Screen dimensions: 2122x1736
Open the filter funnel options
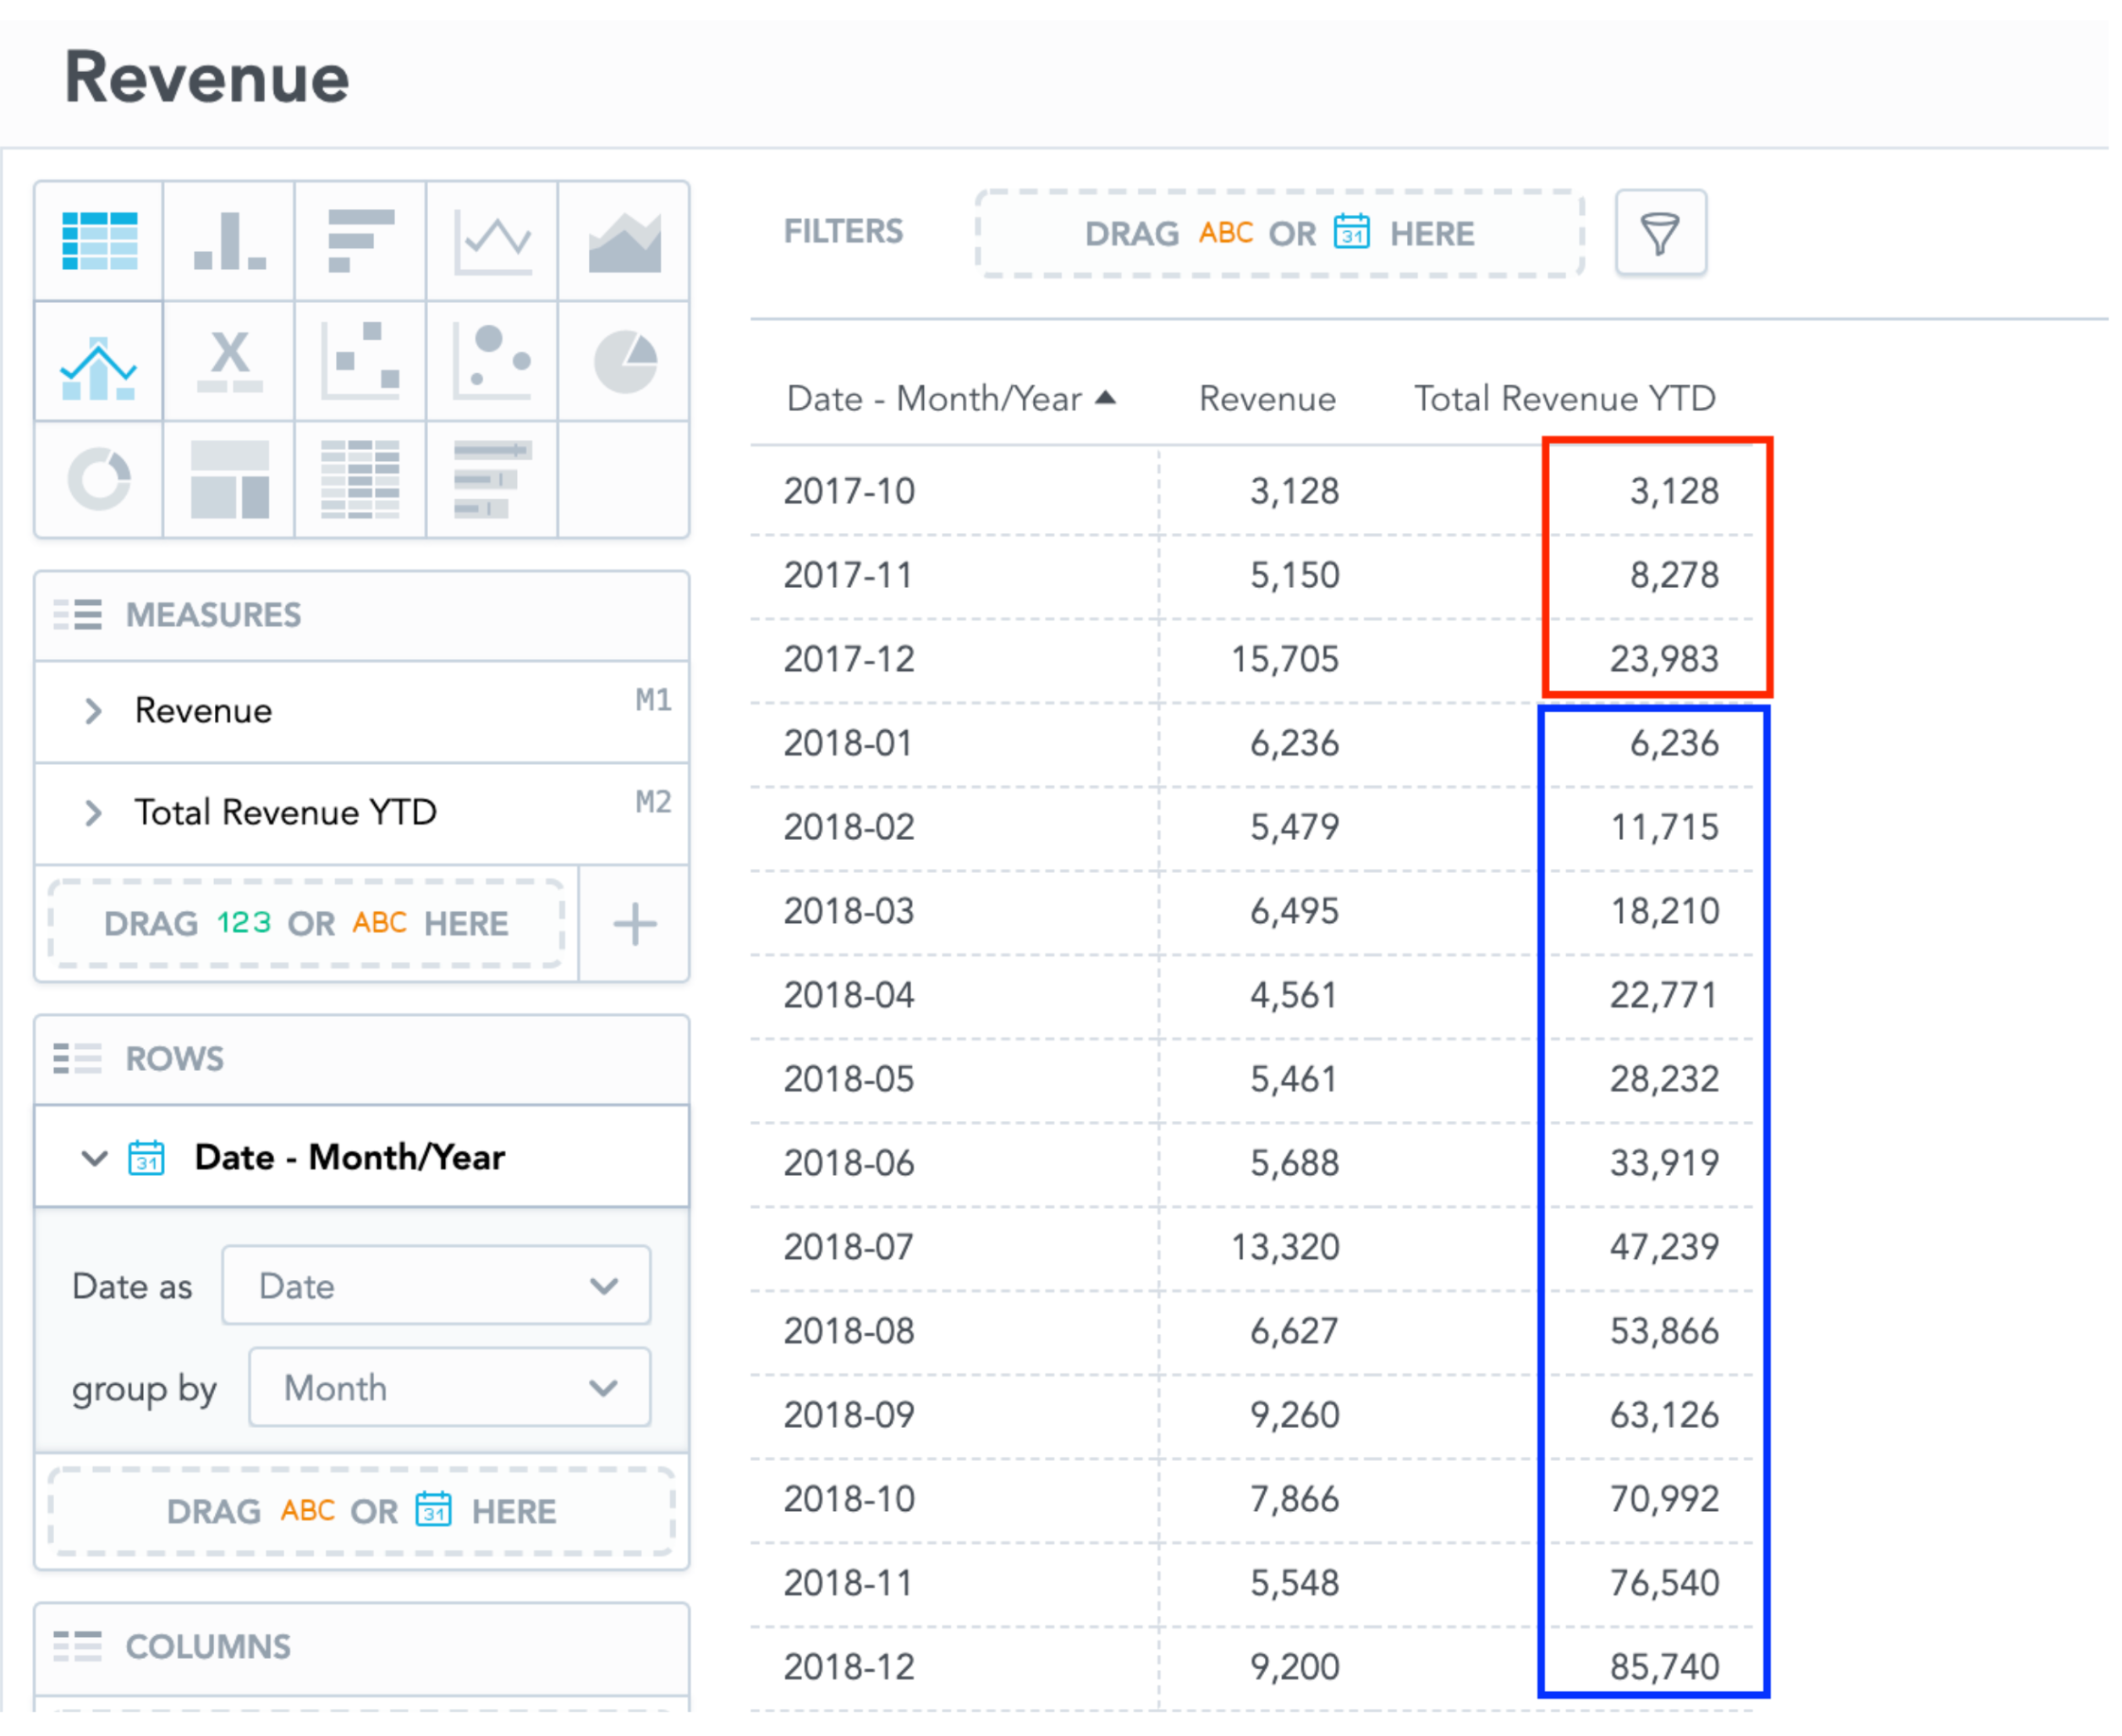(1660, 233)
